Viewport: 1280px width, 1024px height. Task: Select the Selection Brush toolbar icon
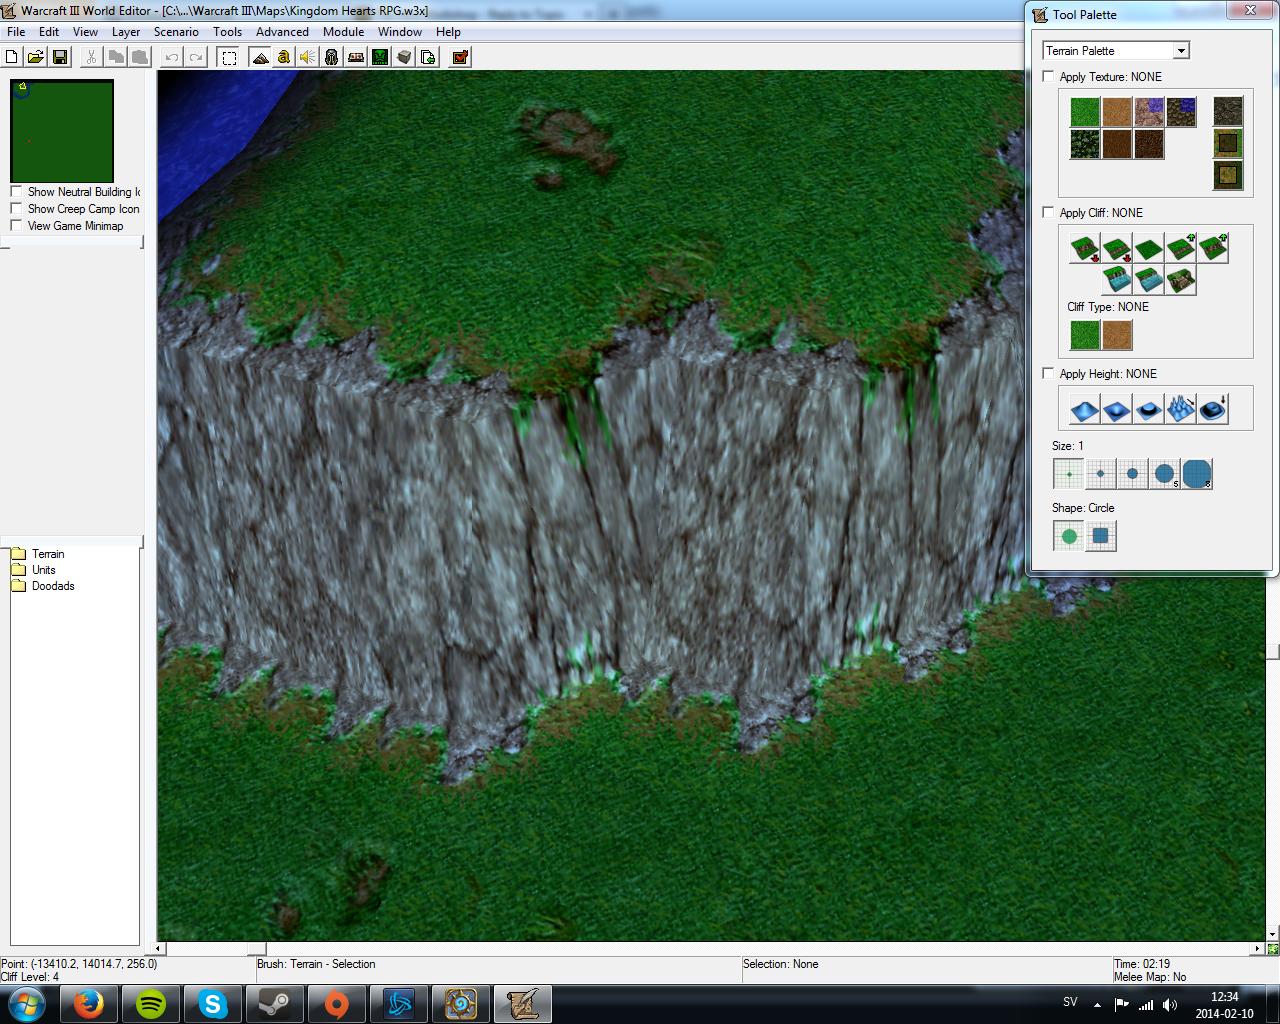[229, 57]
